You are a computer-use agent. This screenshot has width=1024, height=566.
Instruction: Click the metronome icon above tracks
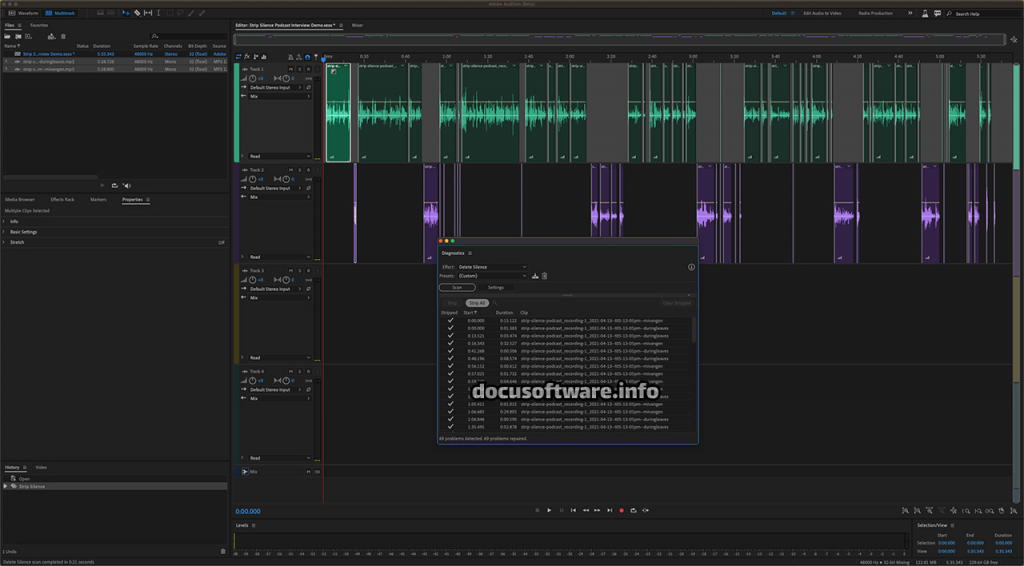tap(291, 57)
